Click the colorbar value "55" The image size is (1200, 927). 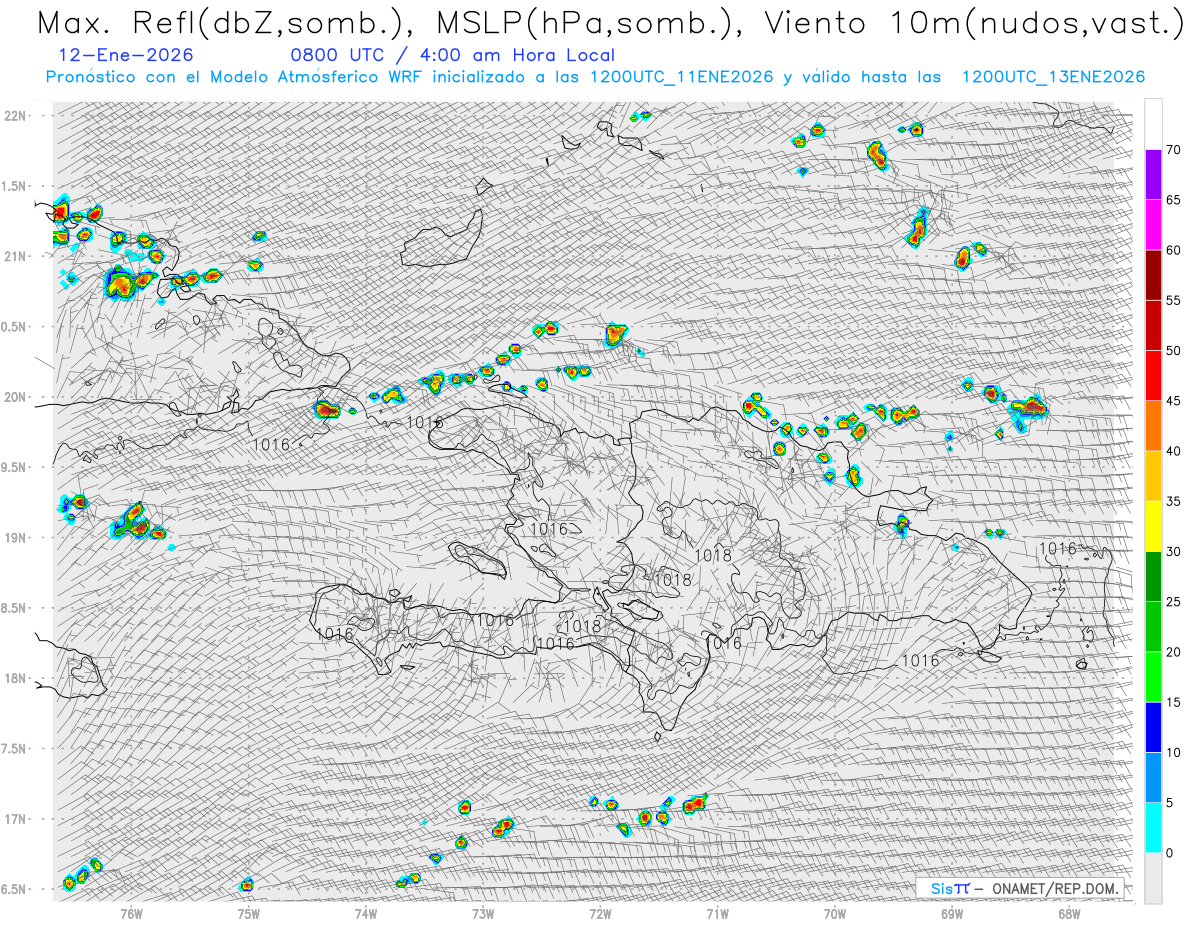(1173, 300)
